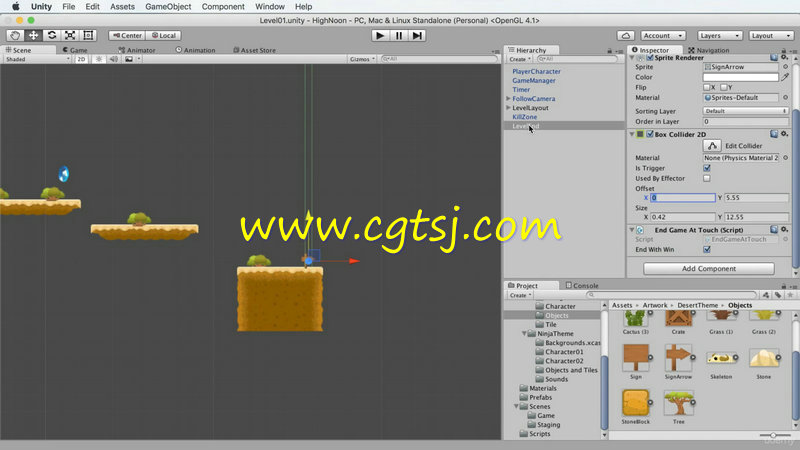800x450 pixels.
Task: Open End Game At Touch gear menu
Action: click(x=785, y=230)
